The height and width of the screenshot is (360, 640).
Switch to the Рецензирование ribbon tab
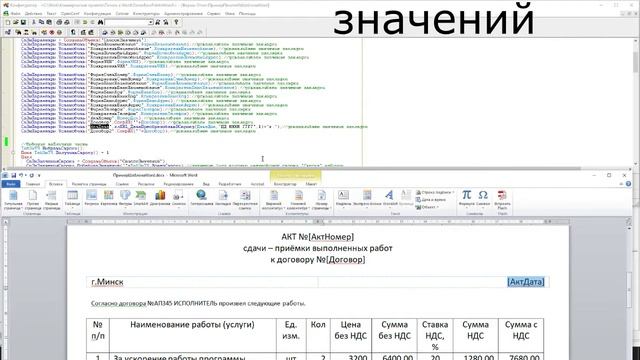(178, 184)
